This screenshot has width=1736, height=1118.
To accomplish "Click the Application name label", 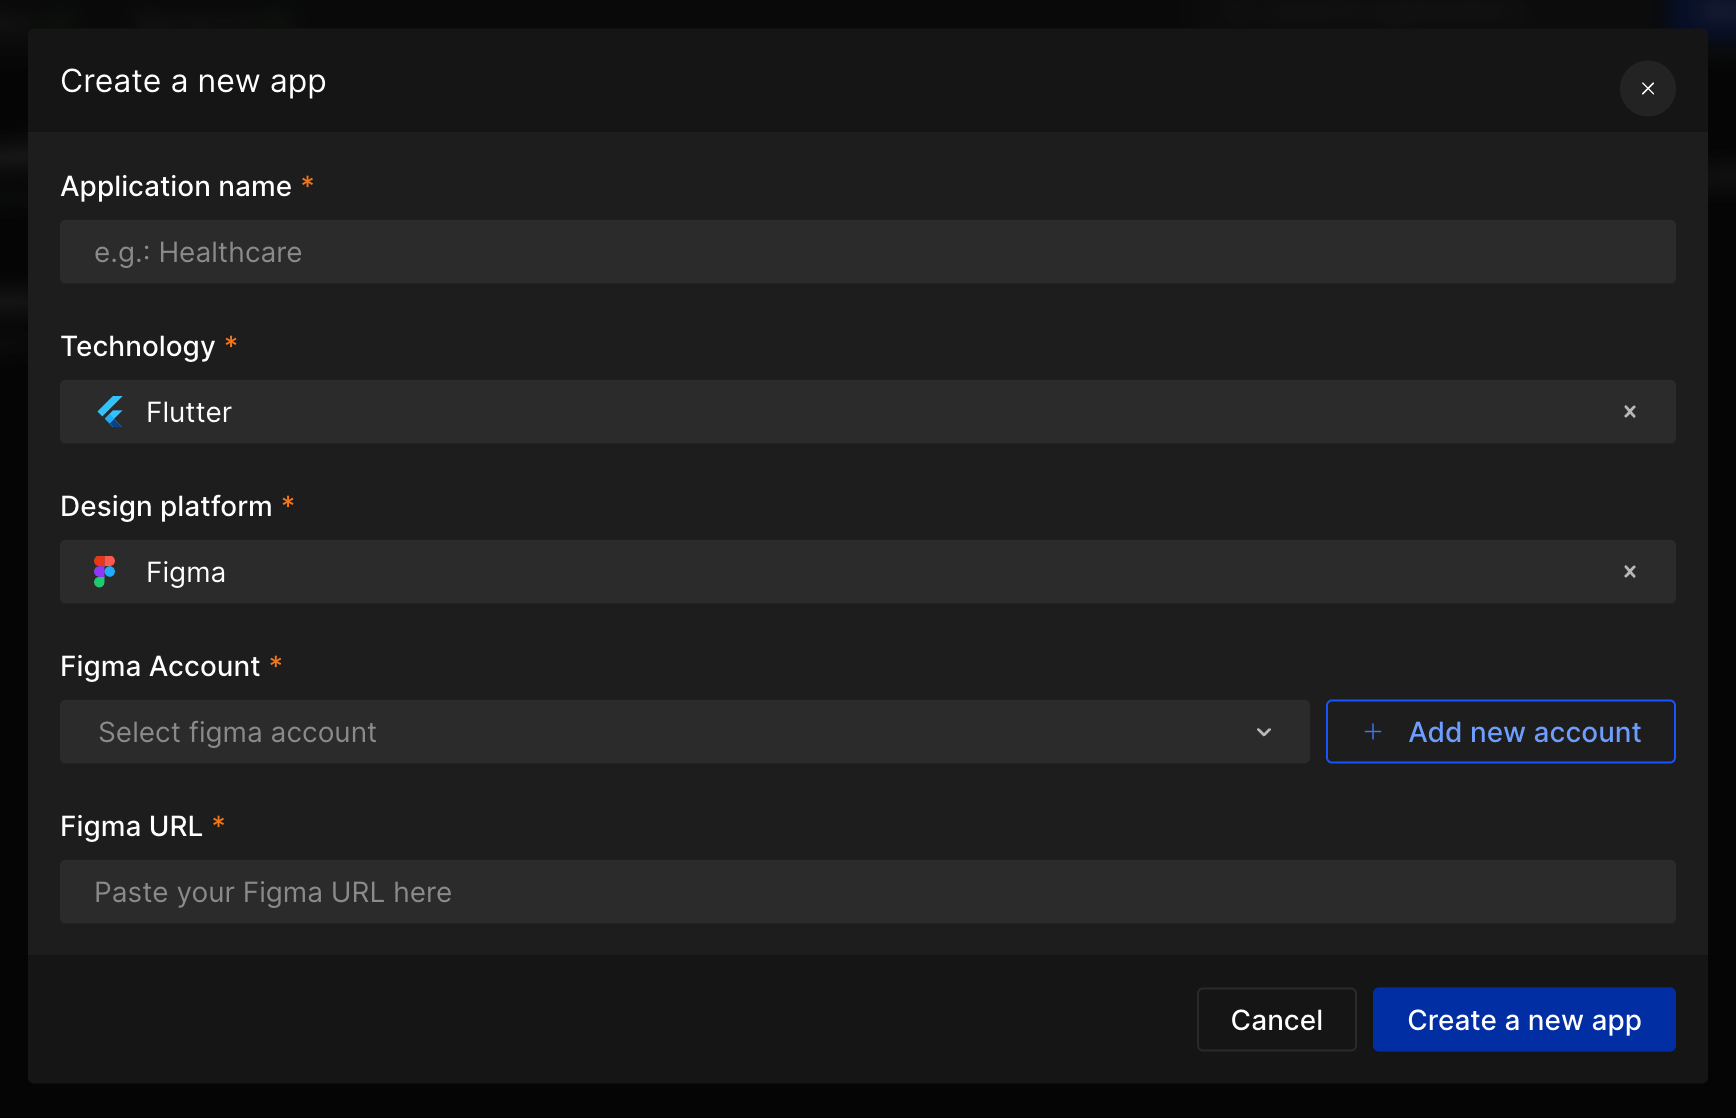I will (x=176, y=186).
